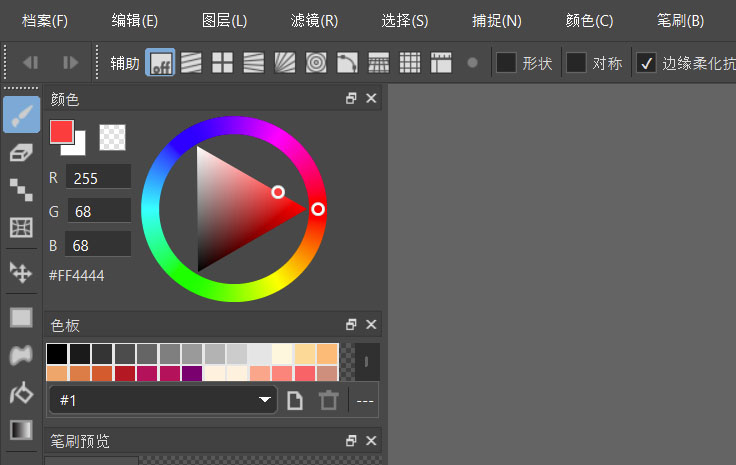Image resolution: width=736 pixels, height=465 pixels.
Task: Float the 颜色 panel
Action: [351, 98]
